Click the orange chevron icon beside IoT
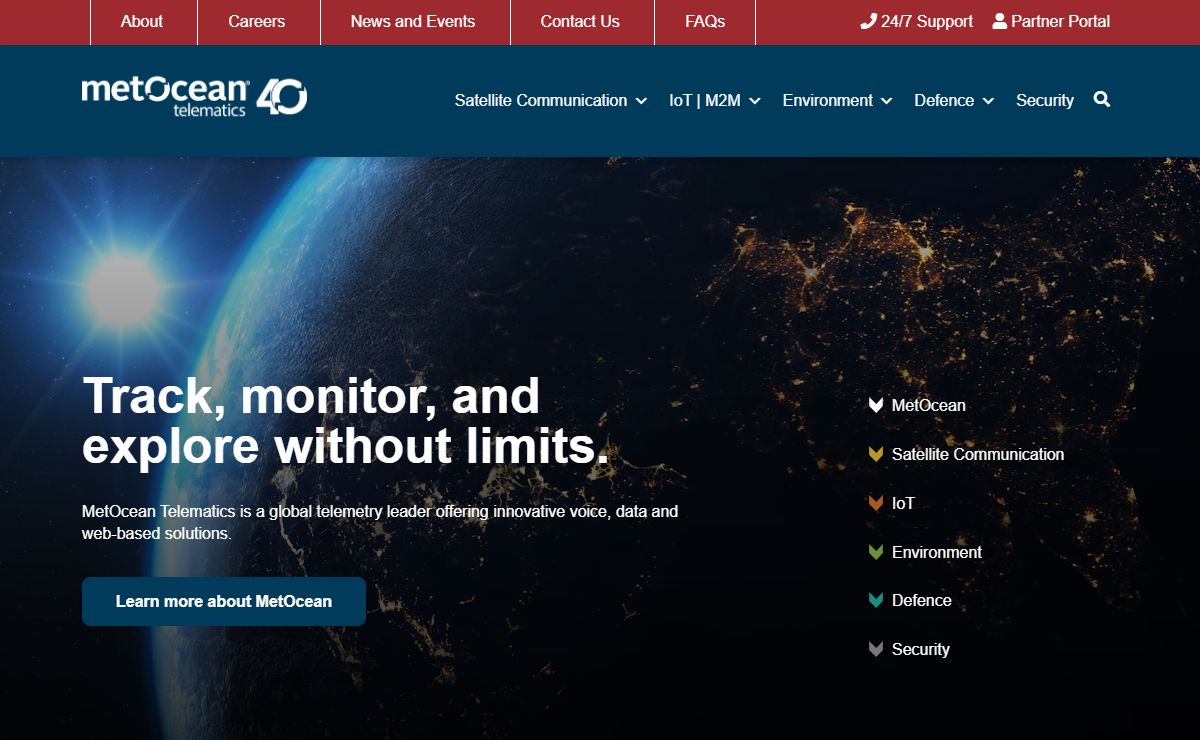Screen dimensions: 1200x740 (876, 503)
